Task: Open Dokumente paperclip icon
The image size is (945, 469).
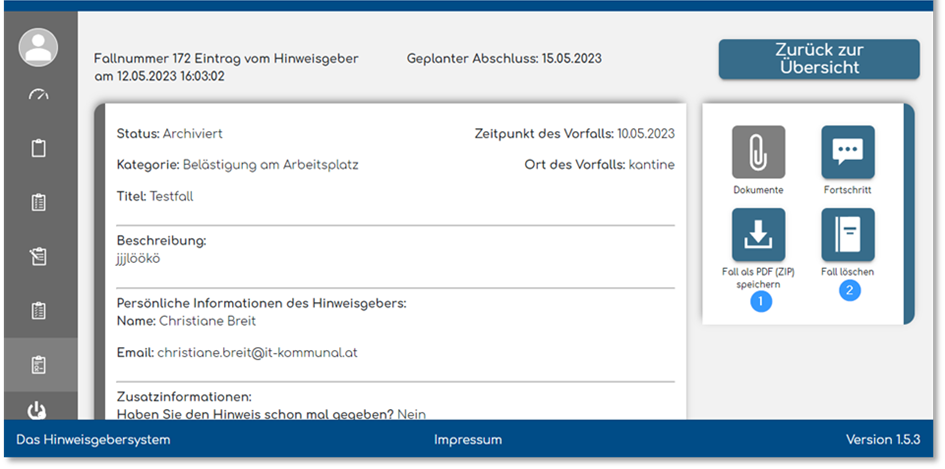Action: coord(758,152)
